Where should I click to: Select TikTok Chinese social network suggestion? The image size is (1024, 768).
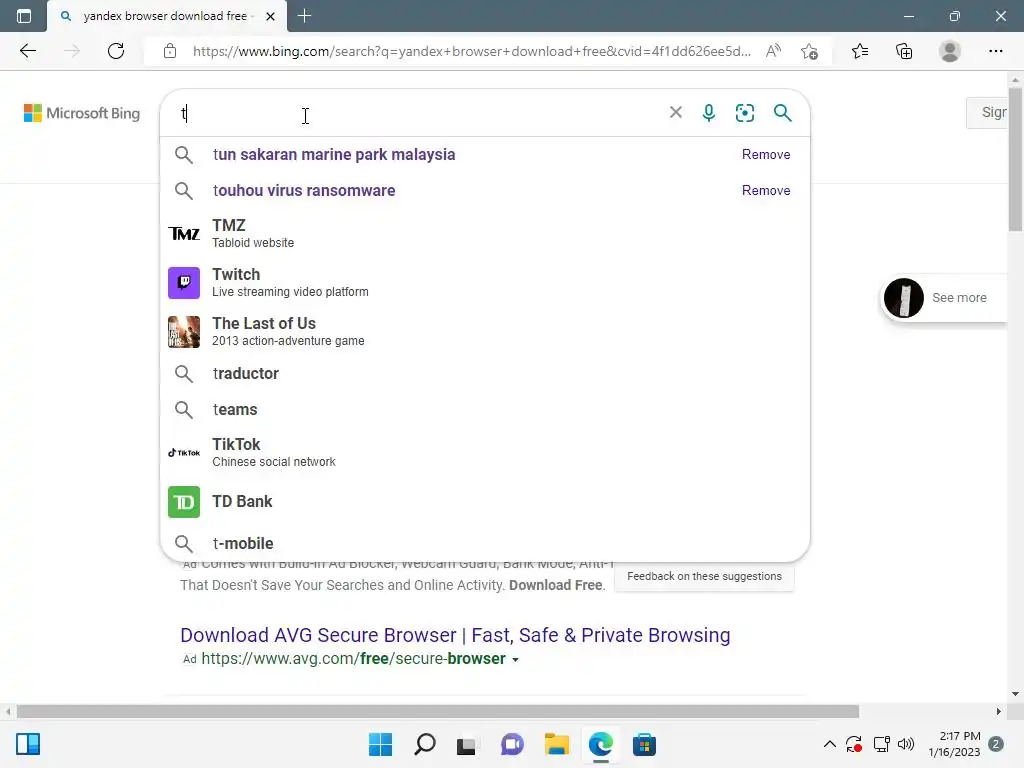485,452
